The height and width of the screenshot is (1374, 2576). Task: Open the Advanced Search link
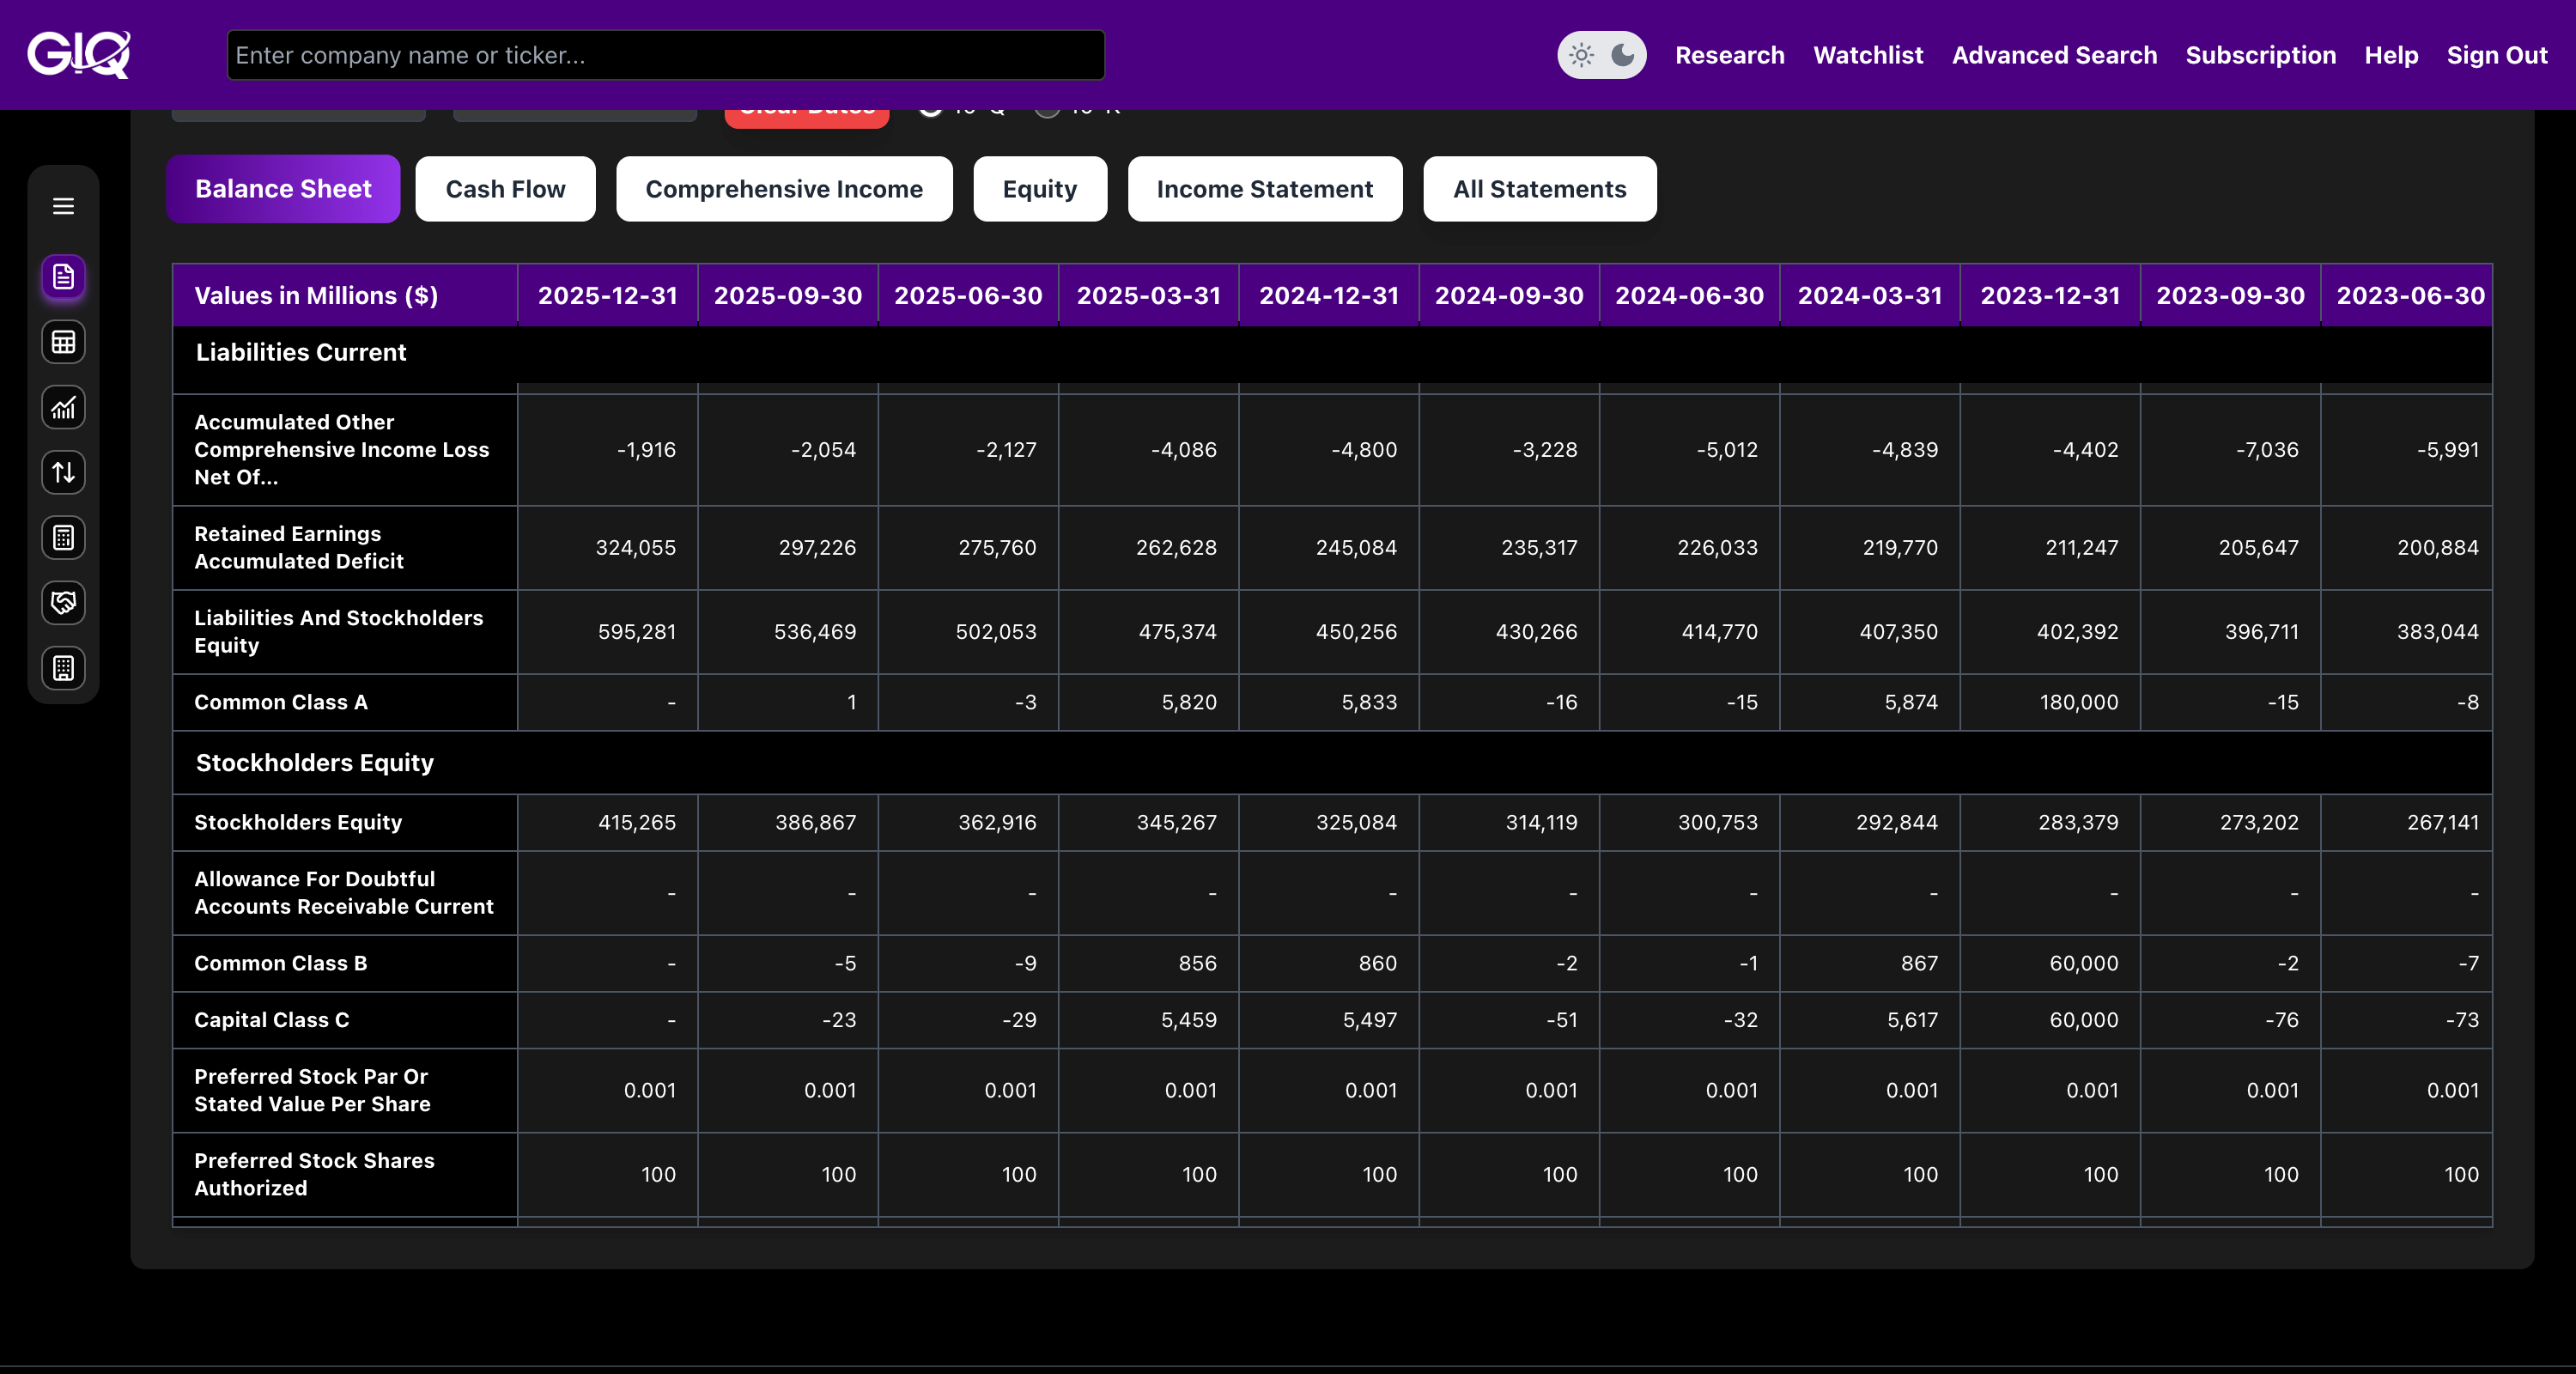[2054, 55]
